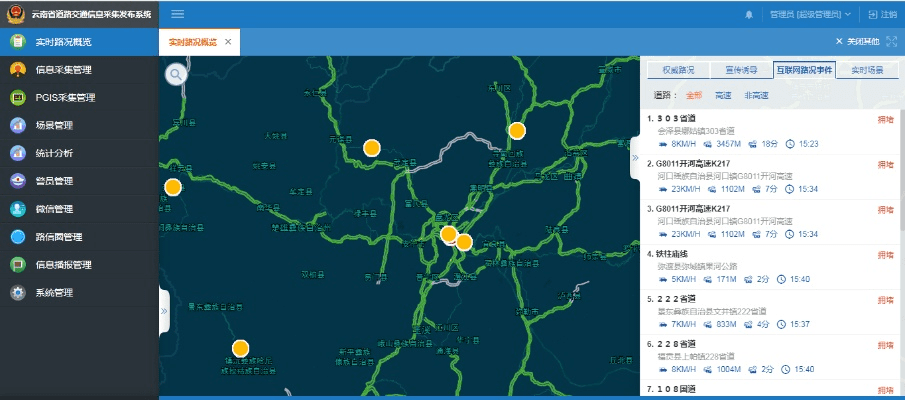Viewport: 905px width, 400px height.
Task: Click the map search magnifier icon
Action: tap(176, 73)
